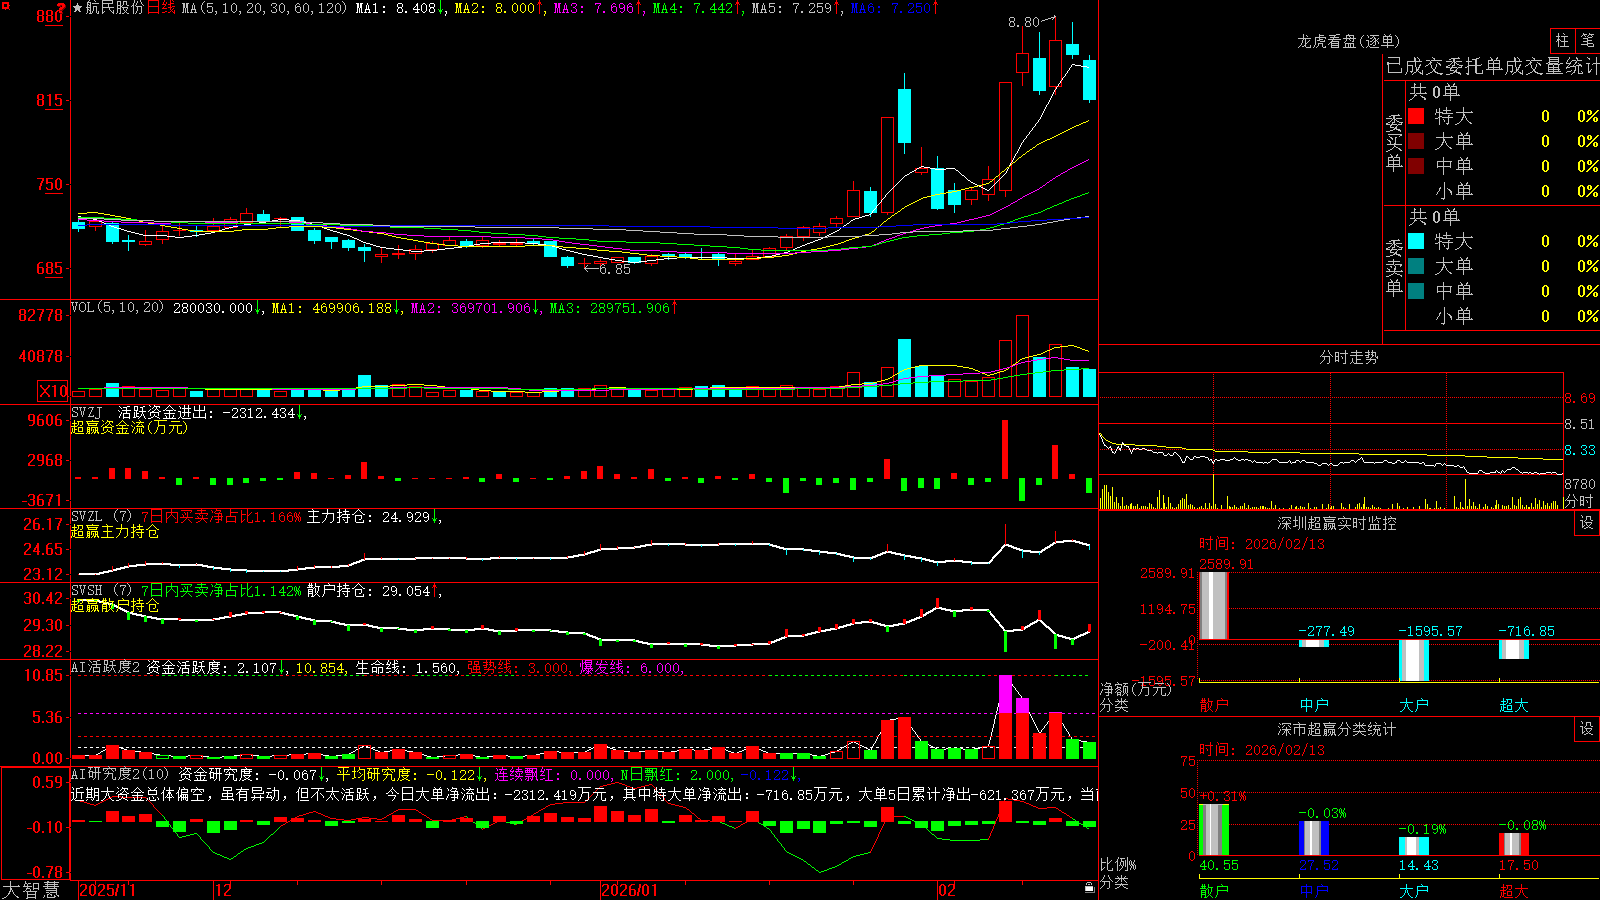
Task: Click the 龙虎看盘(逐单) panel title
Action: click(x=1348, y=41)
